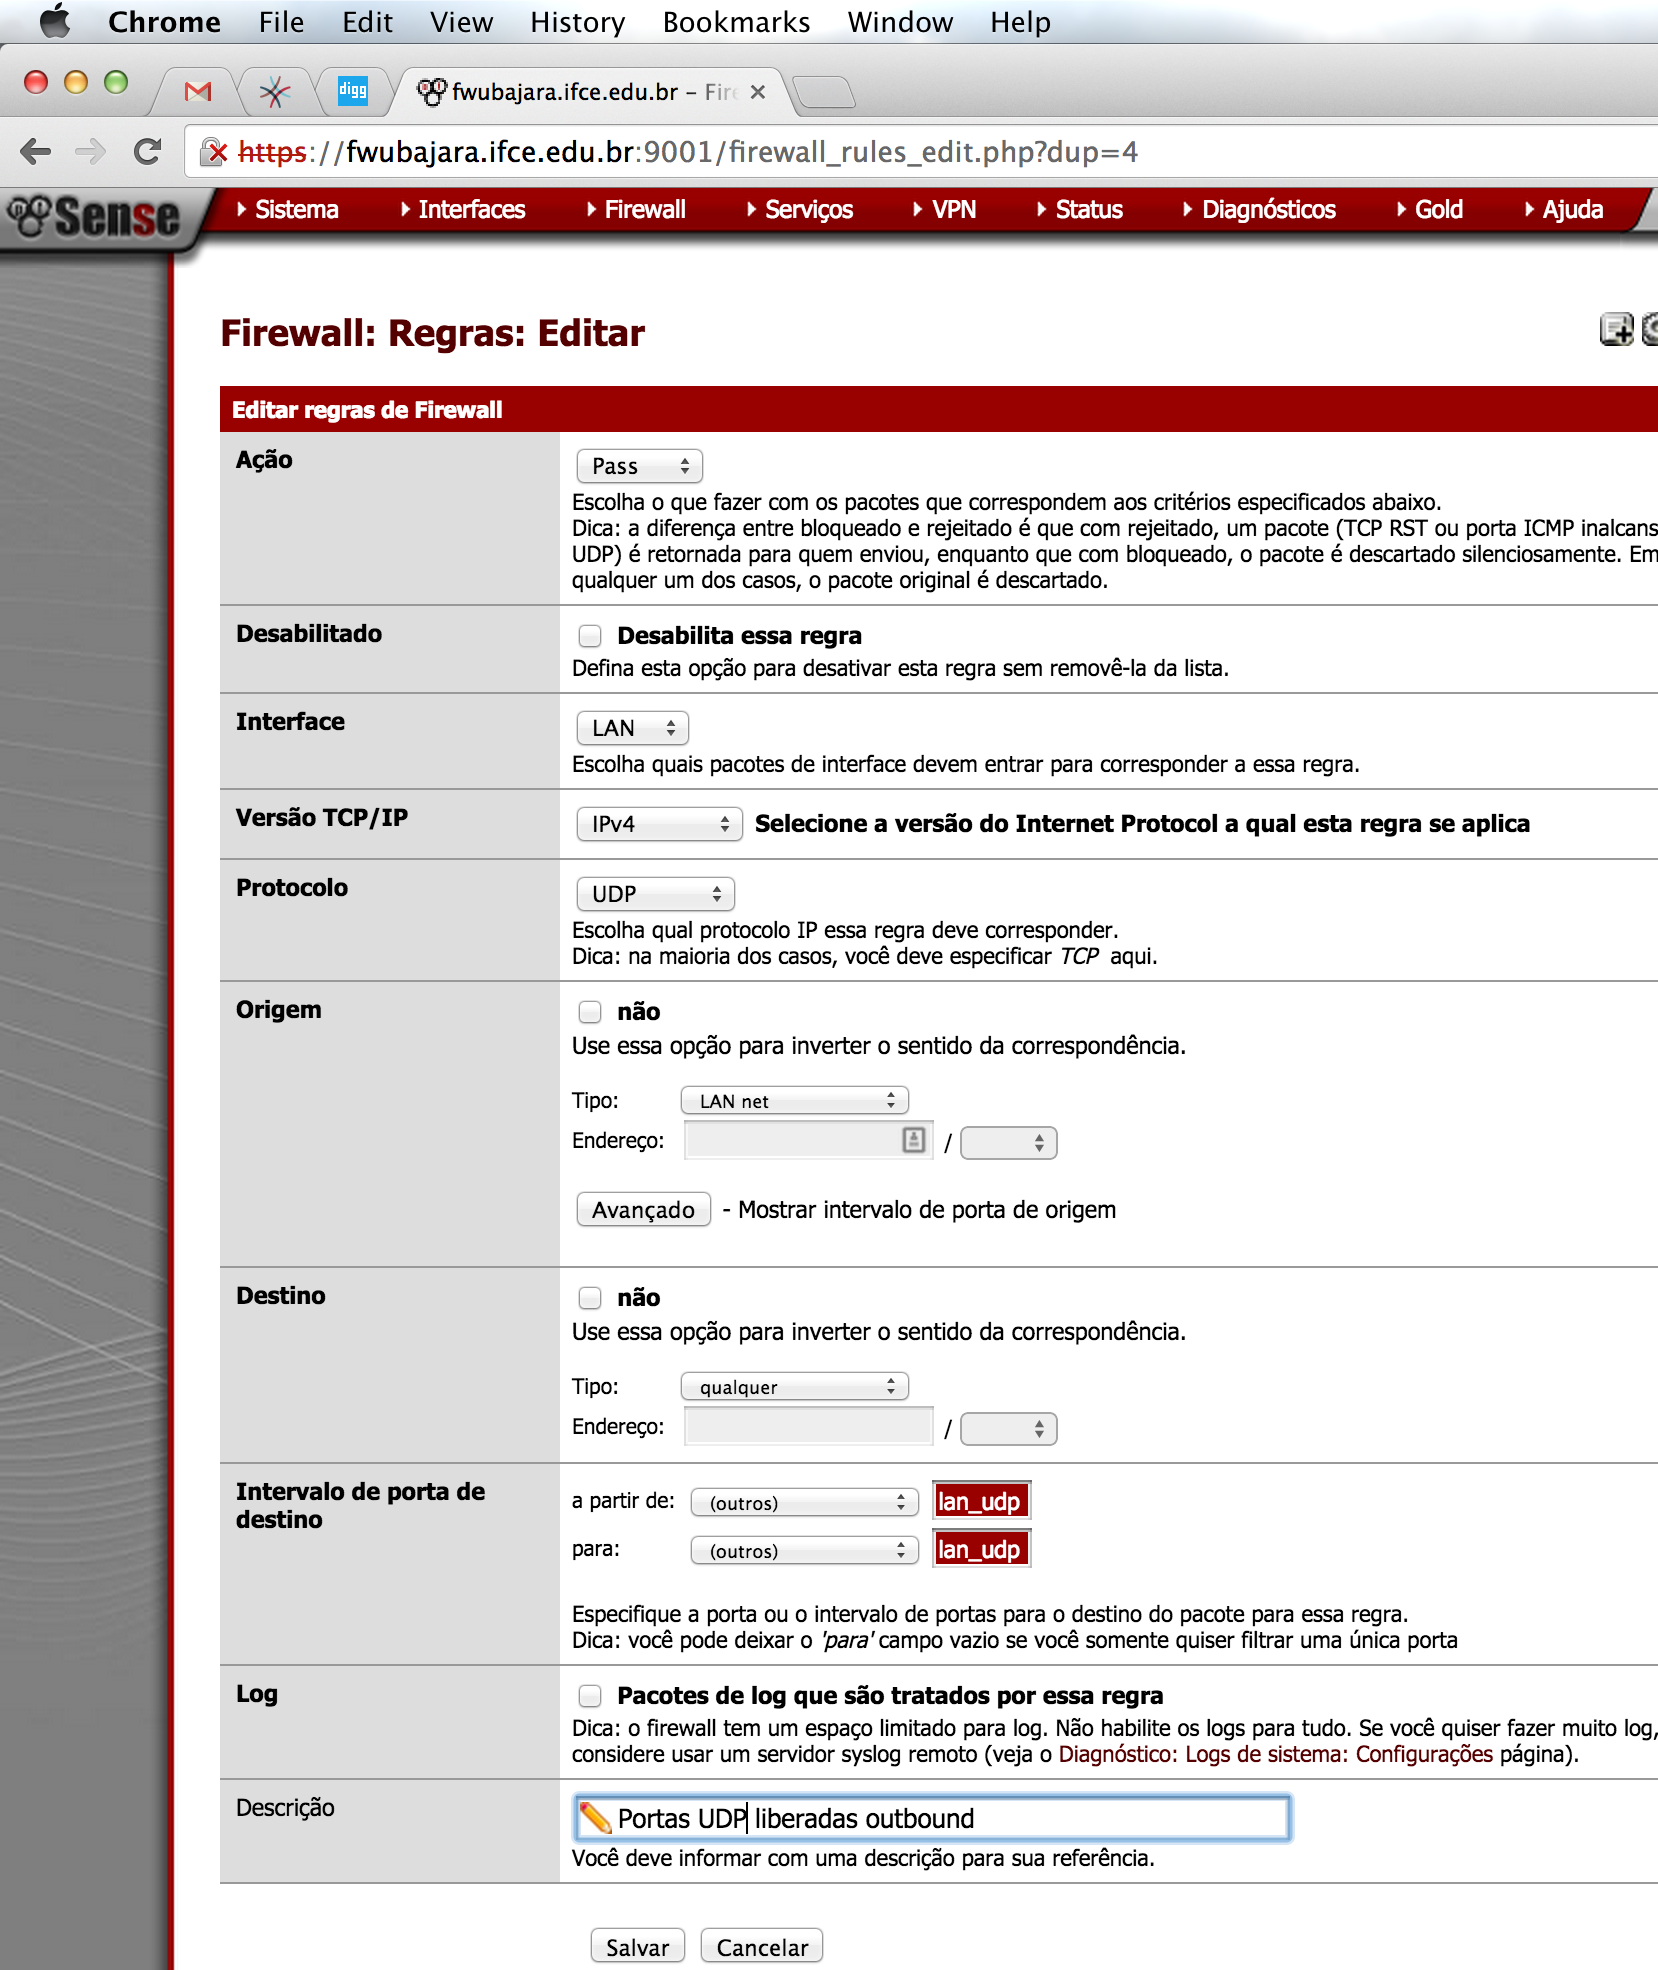The height and width of the screenshot is (1970, 1658).
Task: Open the Window menu
Action: tap(900, 22)
